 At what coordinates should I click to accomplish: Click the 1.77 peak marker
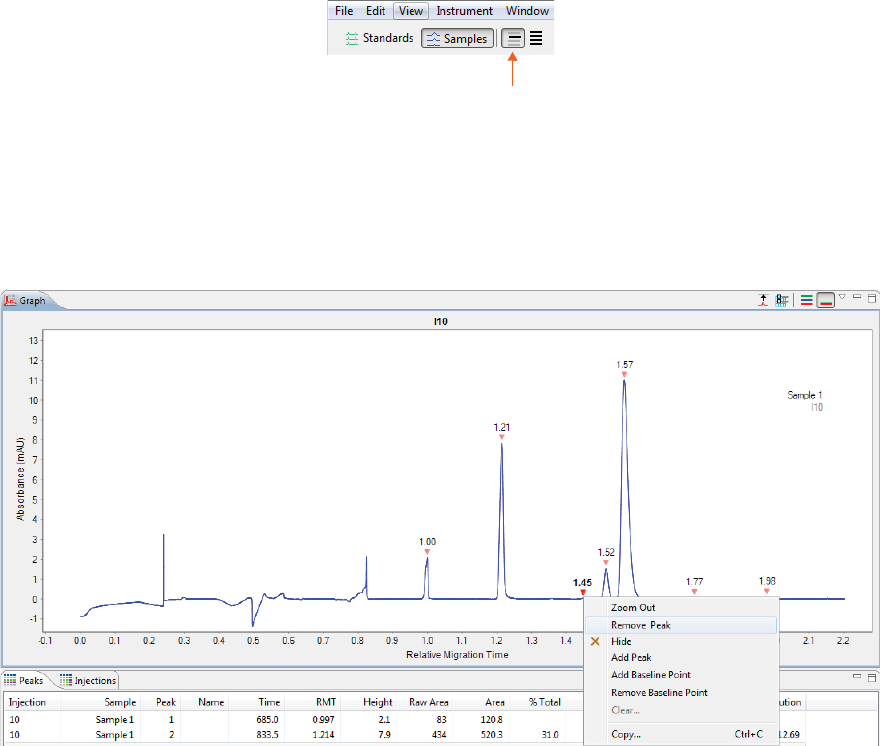pyautogui.click(x=694, y=592)
